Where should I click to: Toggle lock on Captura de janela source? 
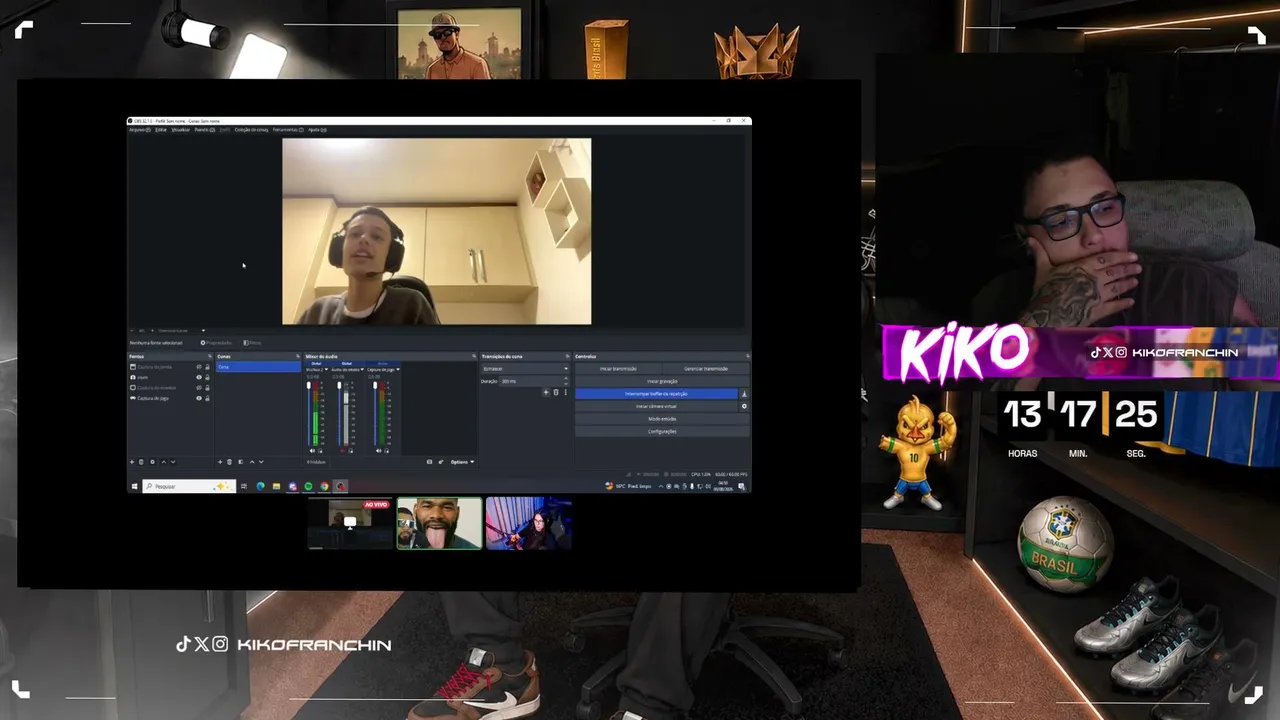point(207,367)
